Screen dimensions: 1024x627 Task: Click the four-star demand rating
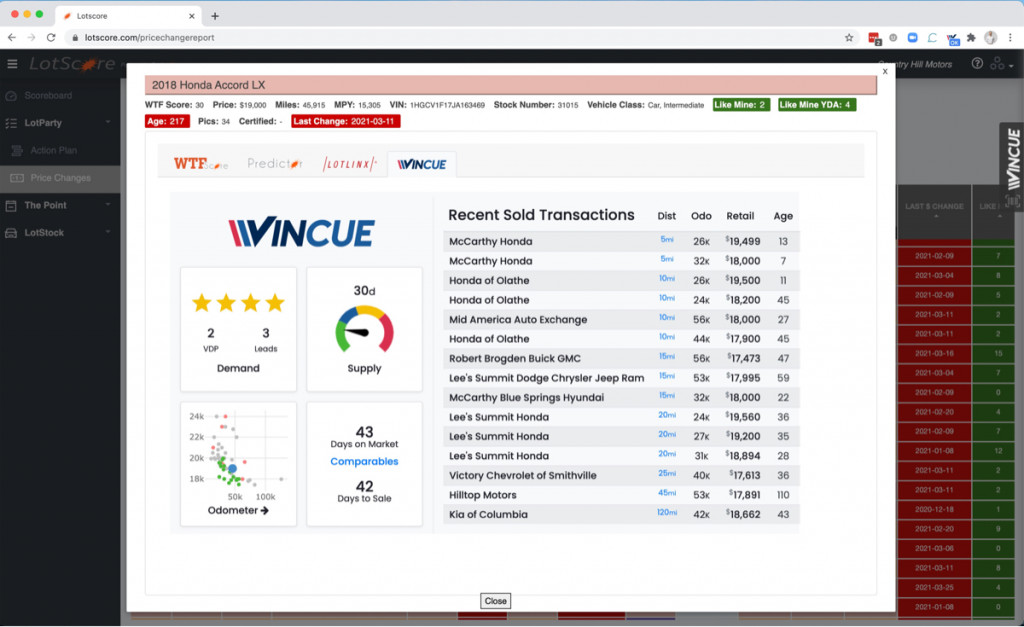click(238, 303)
